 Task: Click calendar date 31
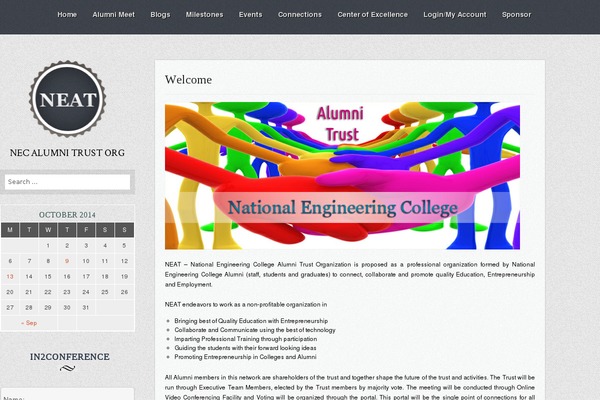[x=86, y=307]
